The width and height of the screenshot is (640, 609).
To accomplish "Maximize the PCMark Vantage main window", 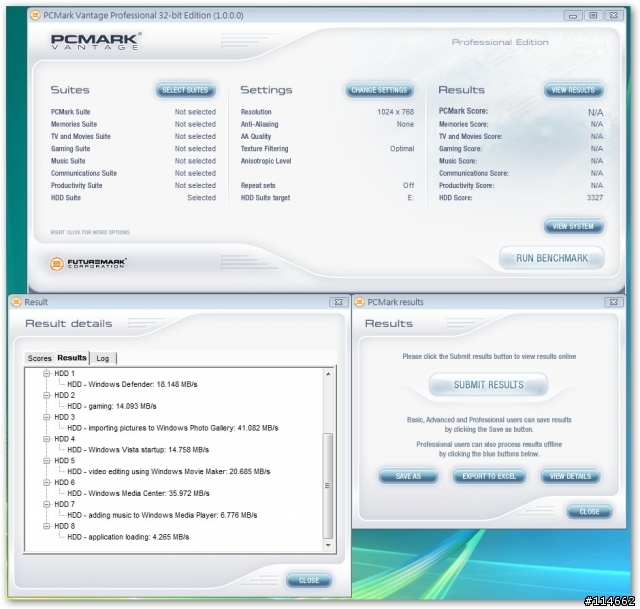I will 593,16.
